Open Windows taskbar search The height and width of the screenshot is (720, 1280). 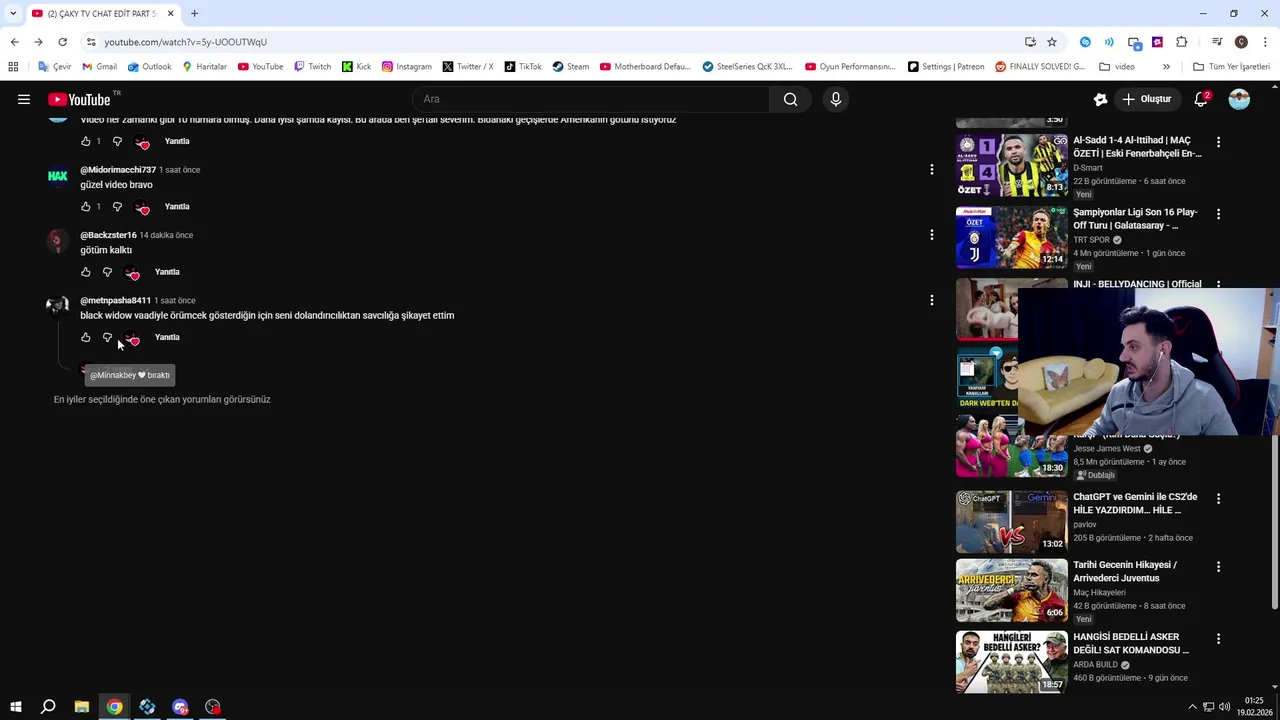point(48,707)
